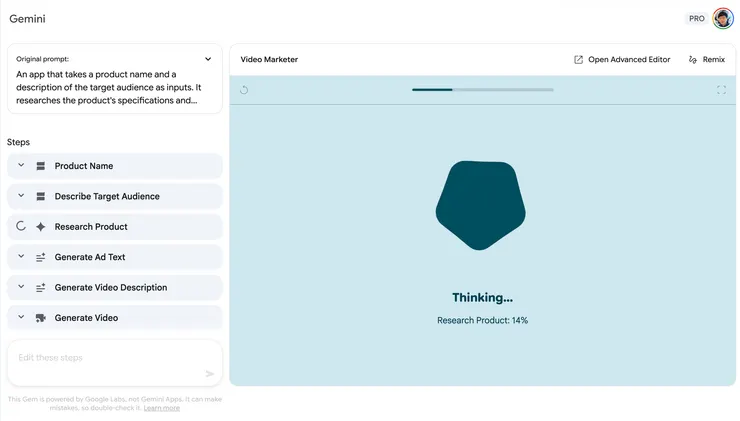
Task: Click the Generate Video camera icon
Action: point(41,318)
